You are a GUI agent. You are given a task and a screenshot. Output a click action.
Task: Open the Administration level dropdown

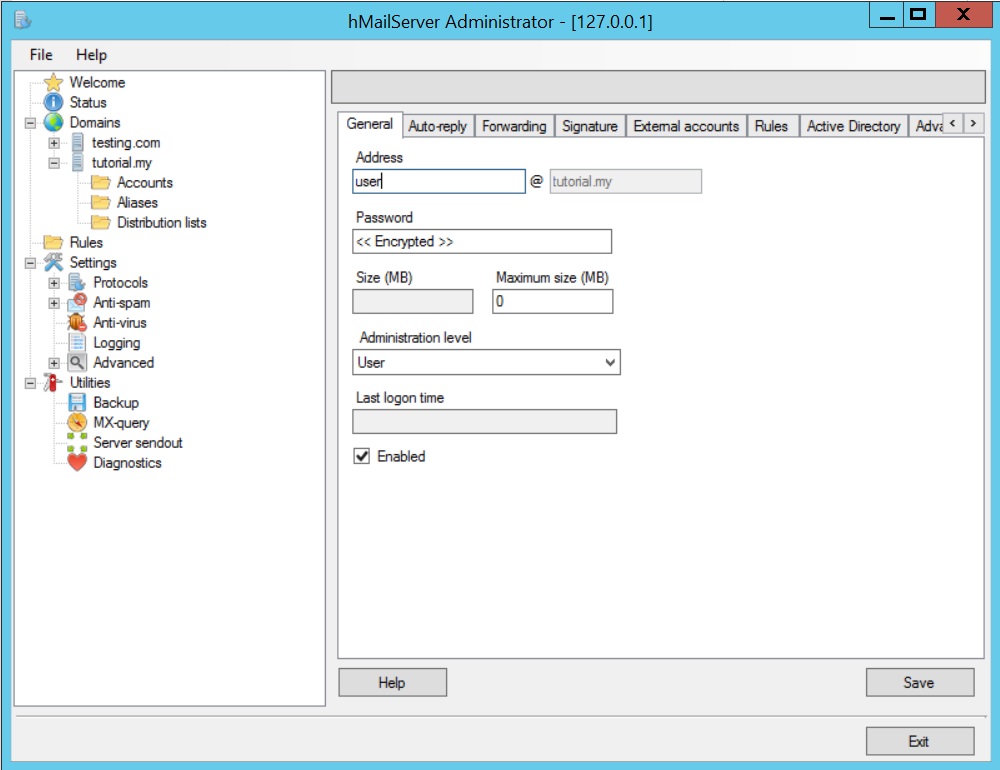[486, 362]
